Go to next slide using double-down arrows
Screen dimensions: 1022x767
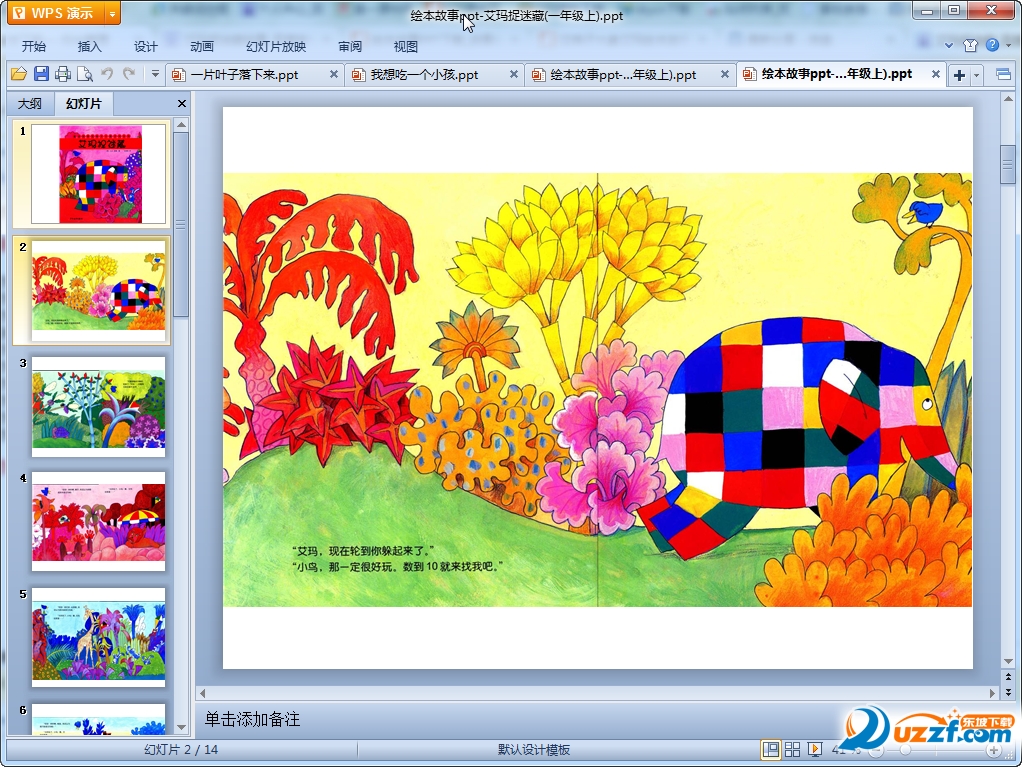tap(1008, 691)
